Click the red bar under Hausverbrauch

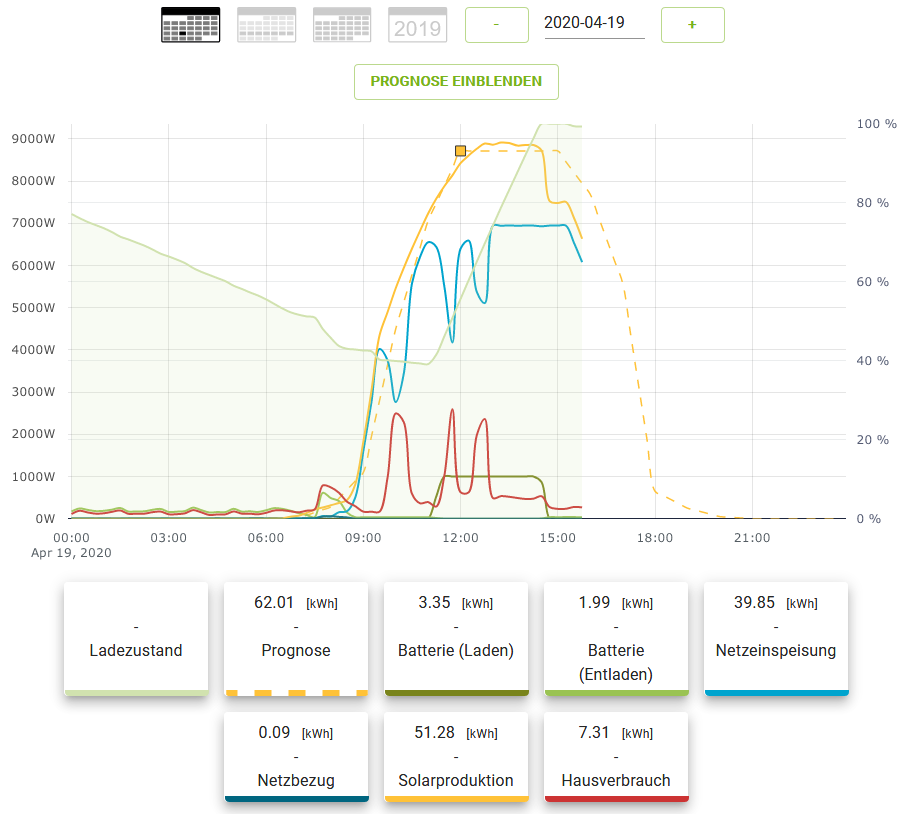click(x=616, y=799)
